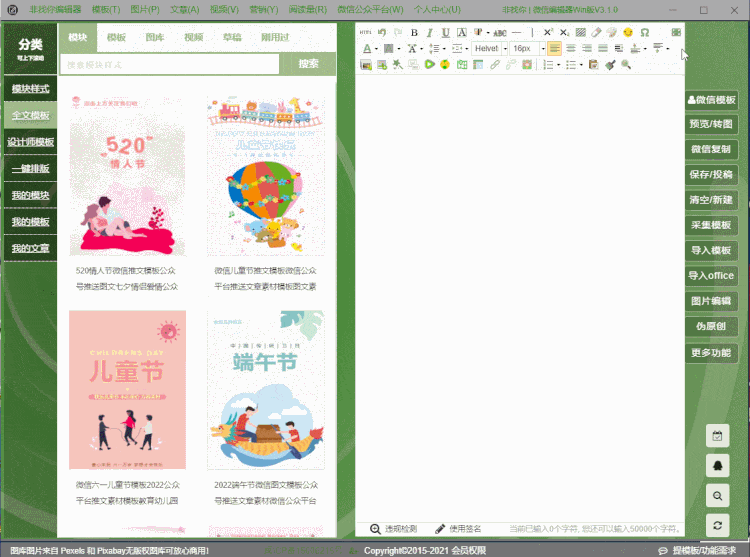Open 设计师模板 category in sidebar
Viewport: 750px width, 557px height.
tap(31, 142)
